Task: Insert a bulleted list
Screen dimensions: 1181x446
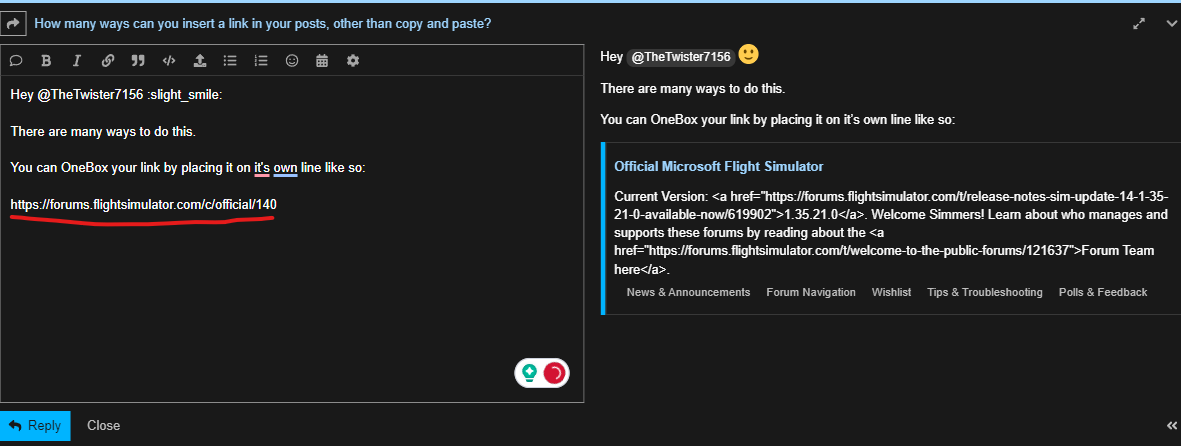Action: point(230,60)
